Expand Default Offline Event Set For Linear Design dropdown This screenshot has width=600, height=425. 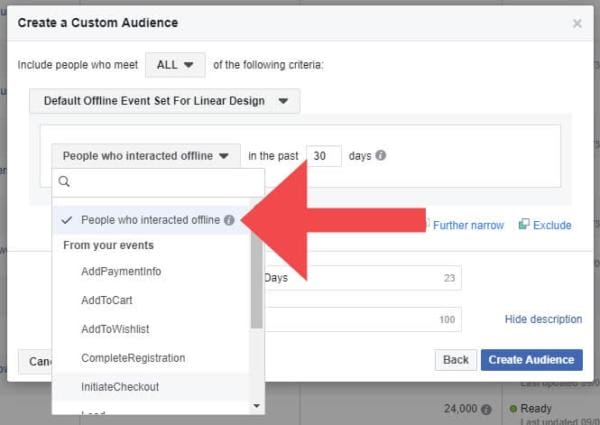165,101
